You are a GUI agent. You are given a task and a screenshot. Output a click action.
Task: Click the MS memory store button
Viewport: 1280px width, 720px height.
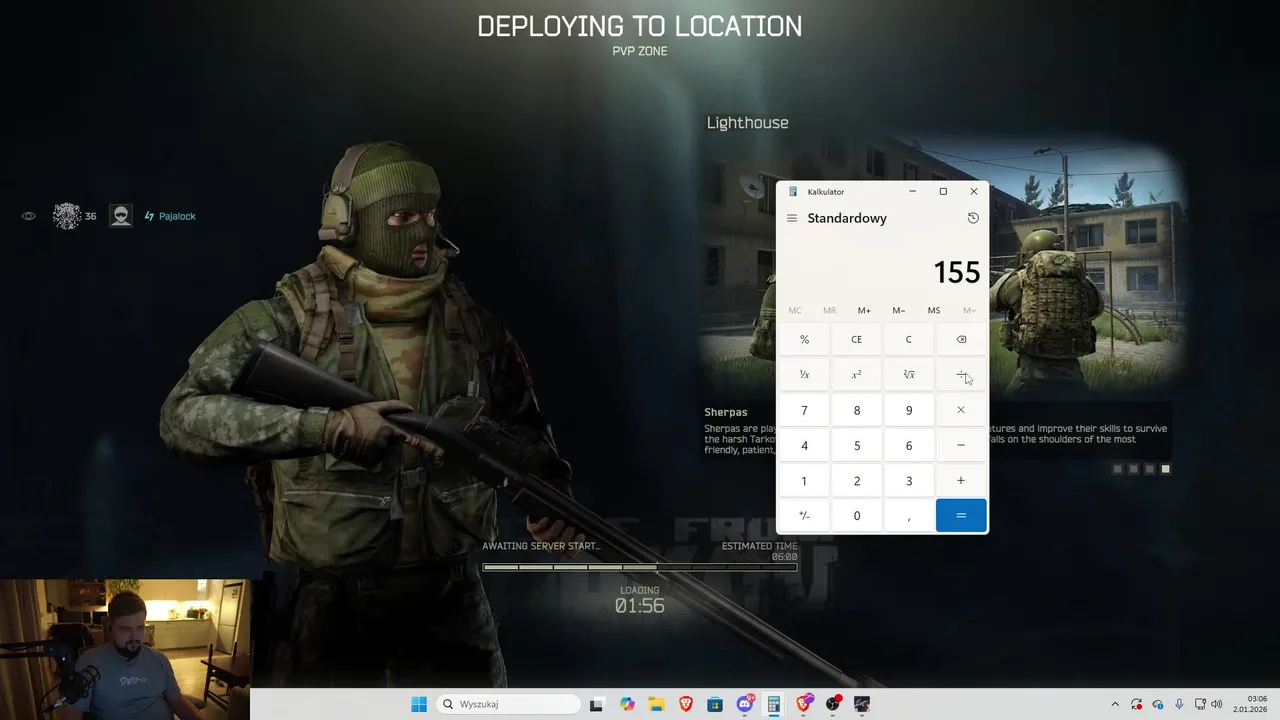click(934, 310)
